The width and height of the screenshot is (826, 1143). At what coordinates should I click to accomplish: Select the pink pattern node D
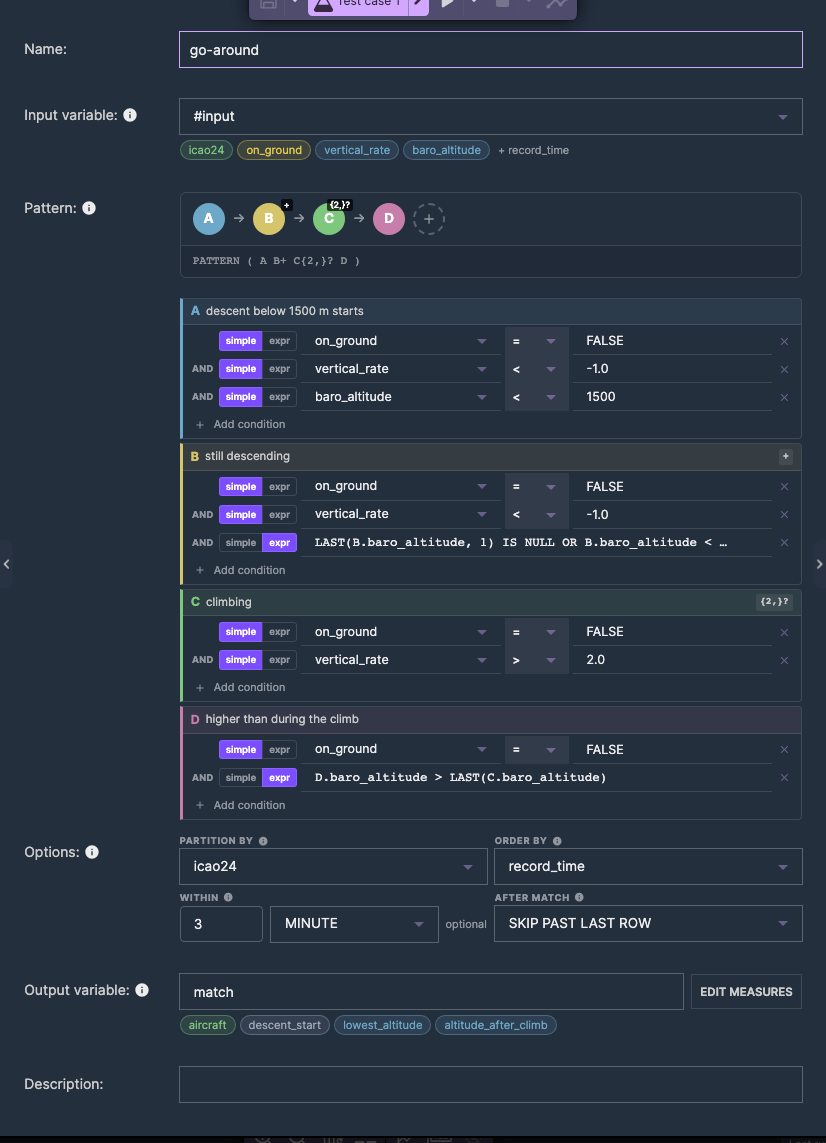(389, 219)
